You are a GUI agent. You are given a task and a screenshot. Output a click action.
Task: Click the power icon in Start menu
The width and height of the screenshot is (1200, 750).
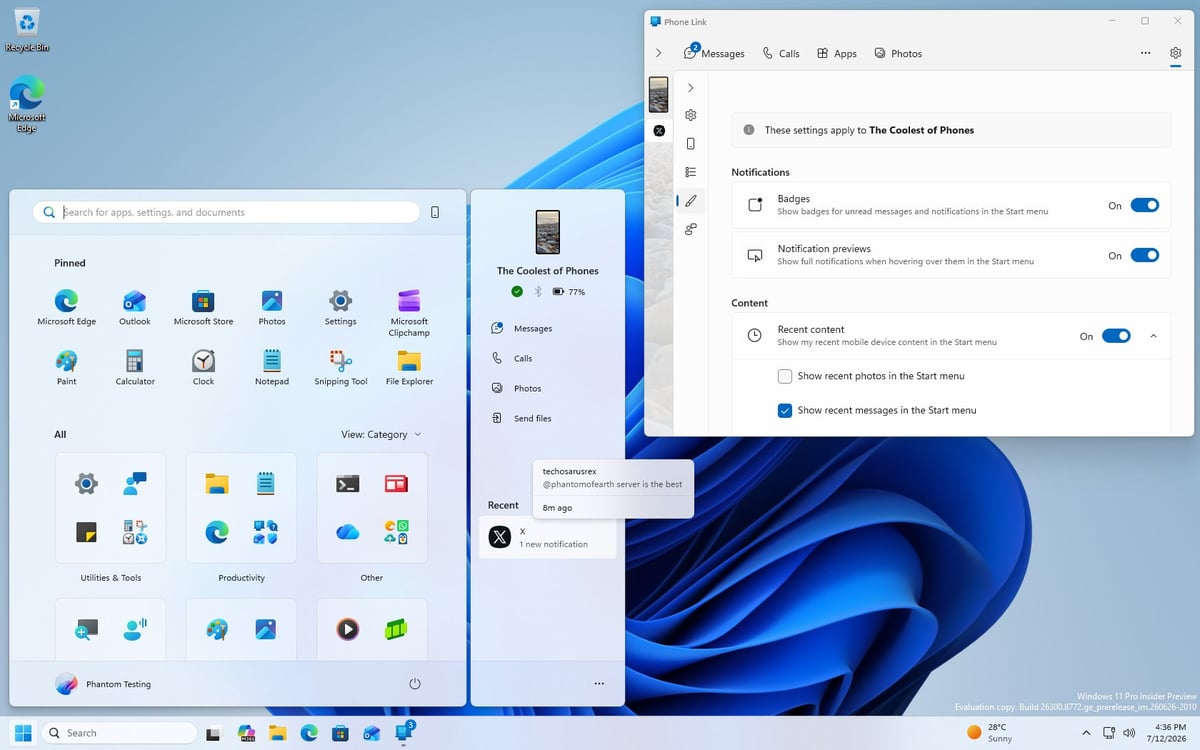415,684
